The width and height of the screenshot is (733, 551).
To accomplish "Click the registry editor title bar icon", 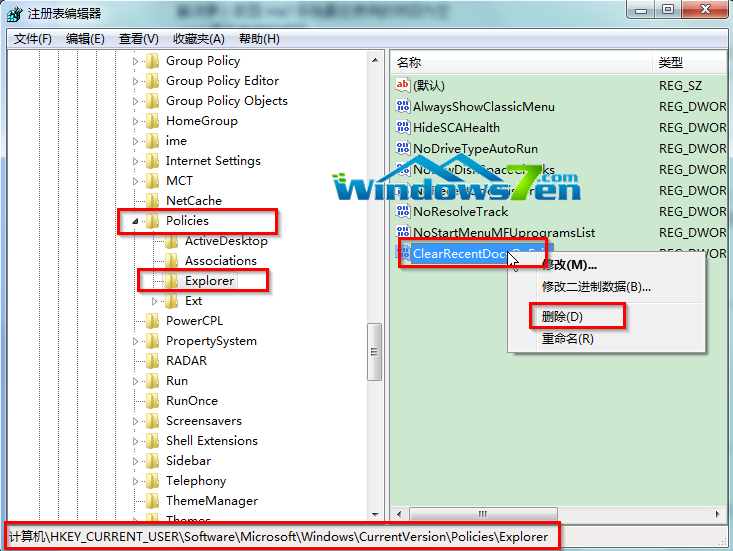I will pyautogui.click(x=14, y=14).
